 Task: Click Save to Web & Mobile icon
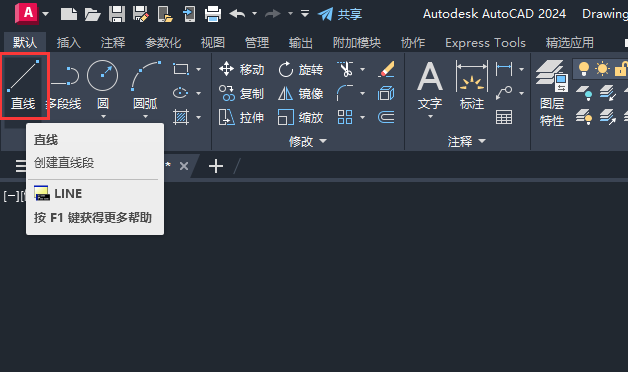189,14
